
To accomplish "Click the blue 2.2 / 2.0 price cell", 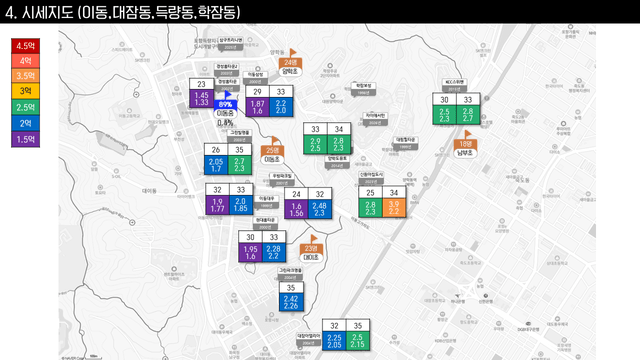I will [x=281, y=107].
